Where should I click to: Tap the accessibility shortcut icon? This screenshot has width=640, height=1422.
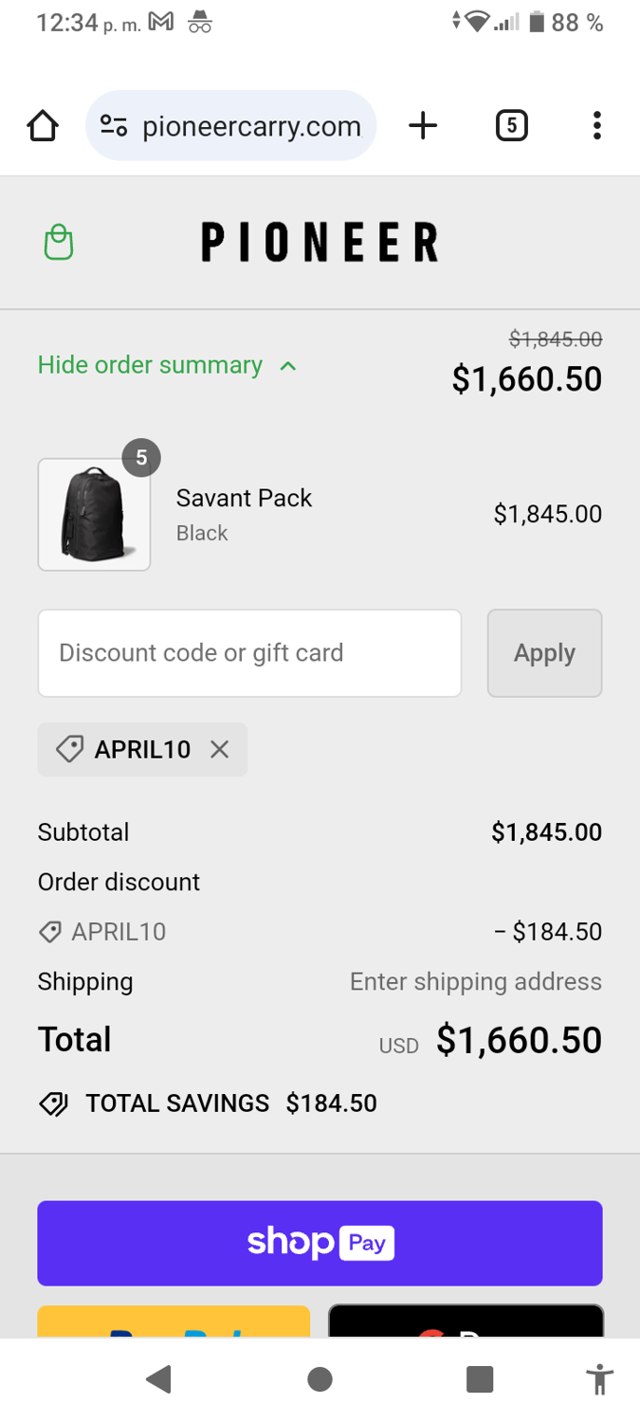point(599,1380)
